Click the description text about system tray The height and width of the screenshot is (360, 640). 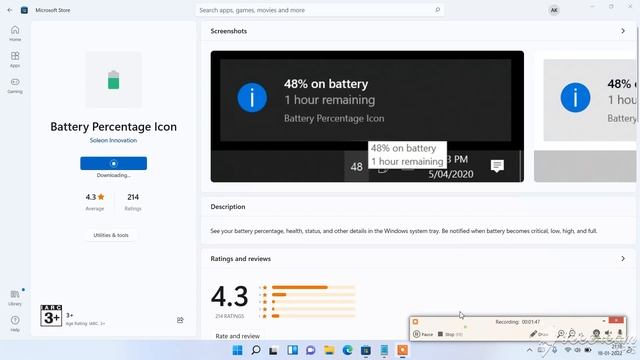pyautogui.click(x=404, y=231)
